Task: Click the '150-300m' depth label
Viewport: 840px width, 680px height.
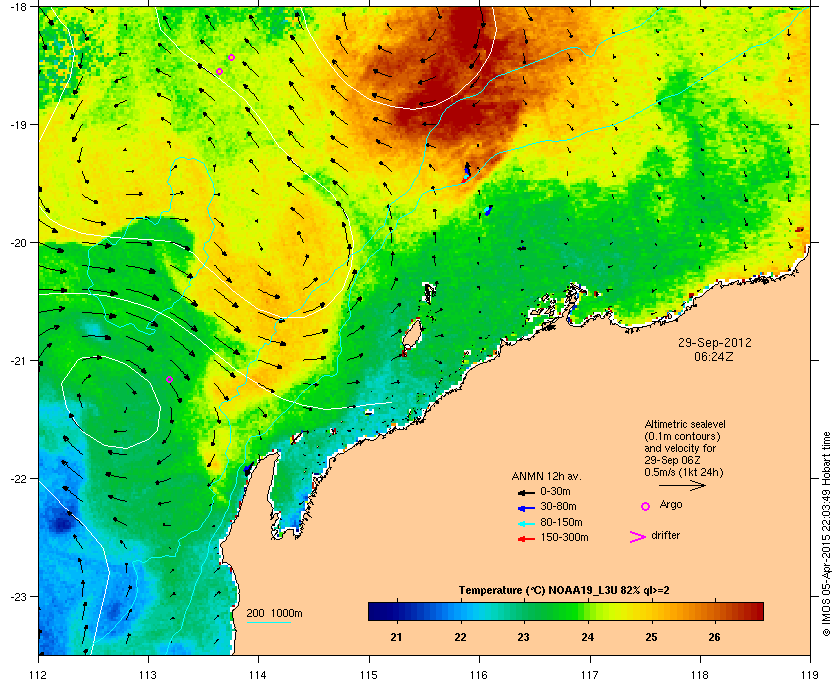Action: [564, 537]
